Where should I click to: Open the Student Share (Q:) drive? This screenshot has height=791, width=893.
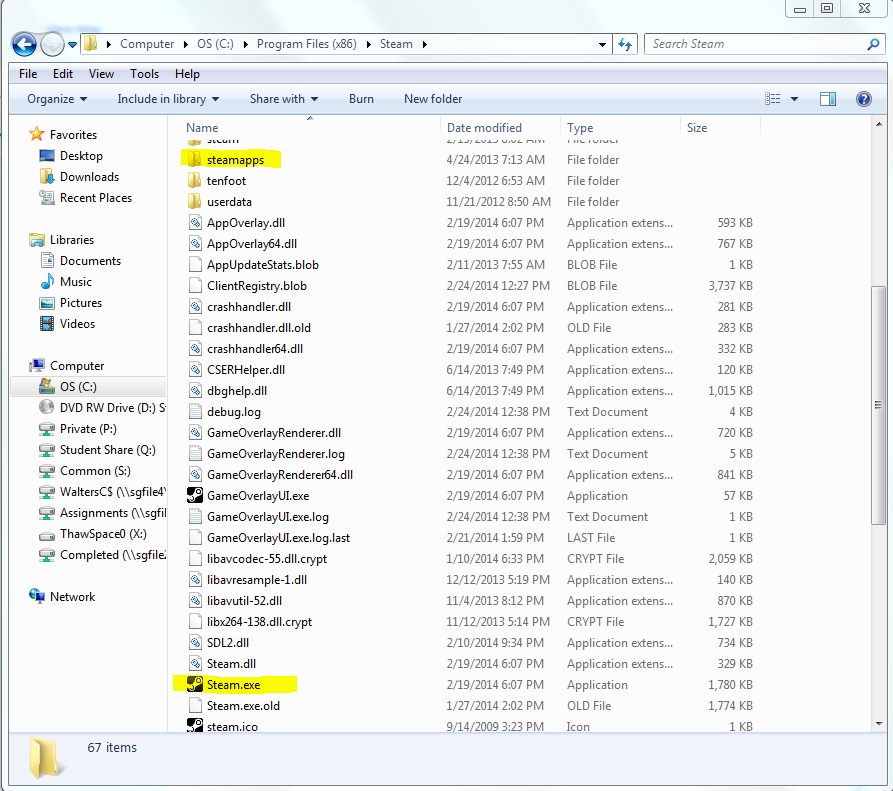click(108, 450)
